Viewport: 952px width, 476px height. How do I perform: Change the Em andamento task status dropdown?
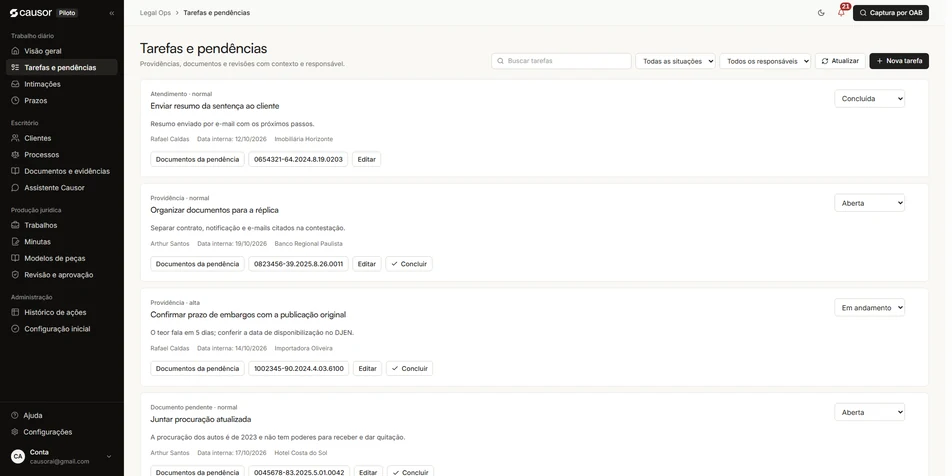869,308
